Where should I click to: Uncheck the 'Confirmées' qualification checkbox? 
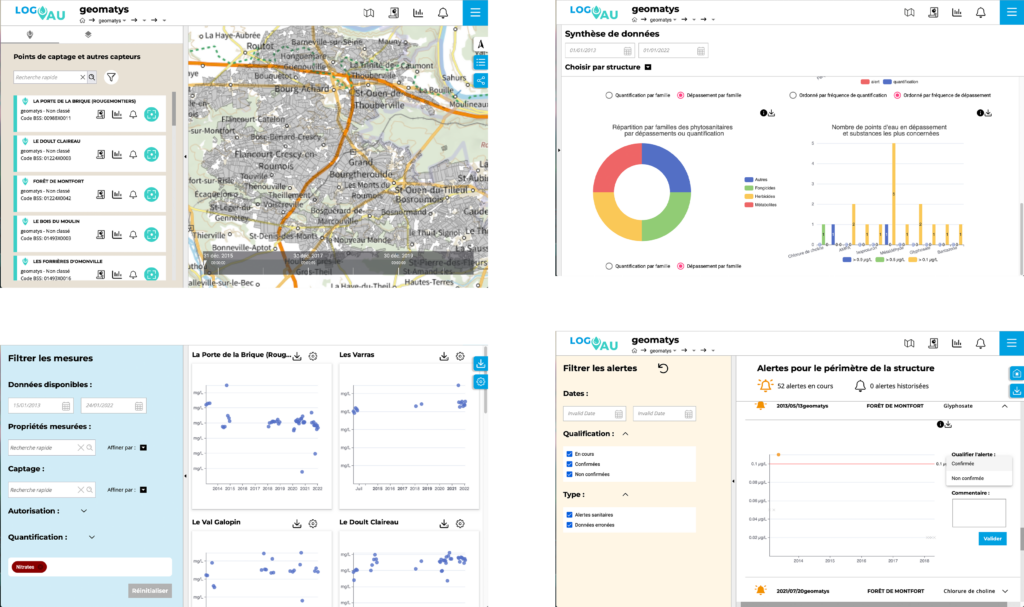coord(569,465)
